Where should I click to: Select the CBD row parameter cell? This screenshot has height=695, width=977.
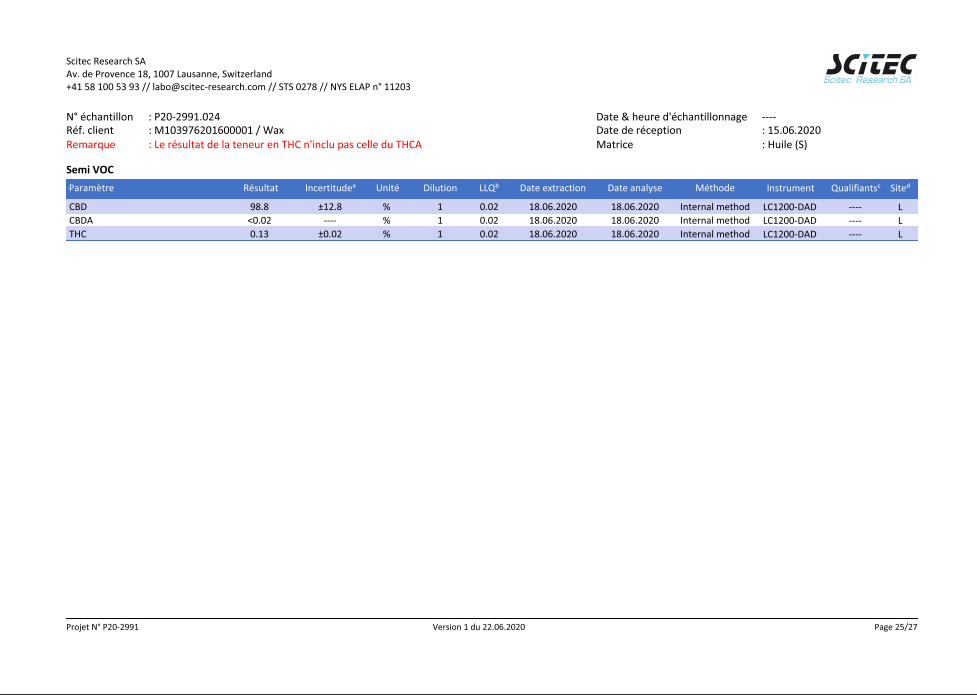(78, 206)
